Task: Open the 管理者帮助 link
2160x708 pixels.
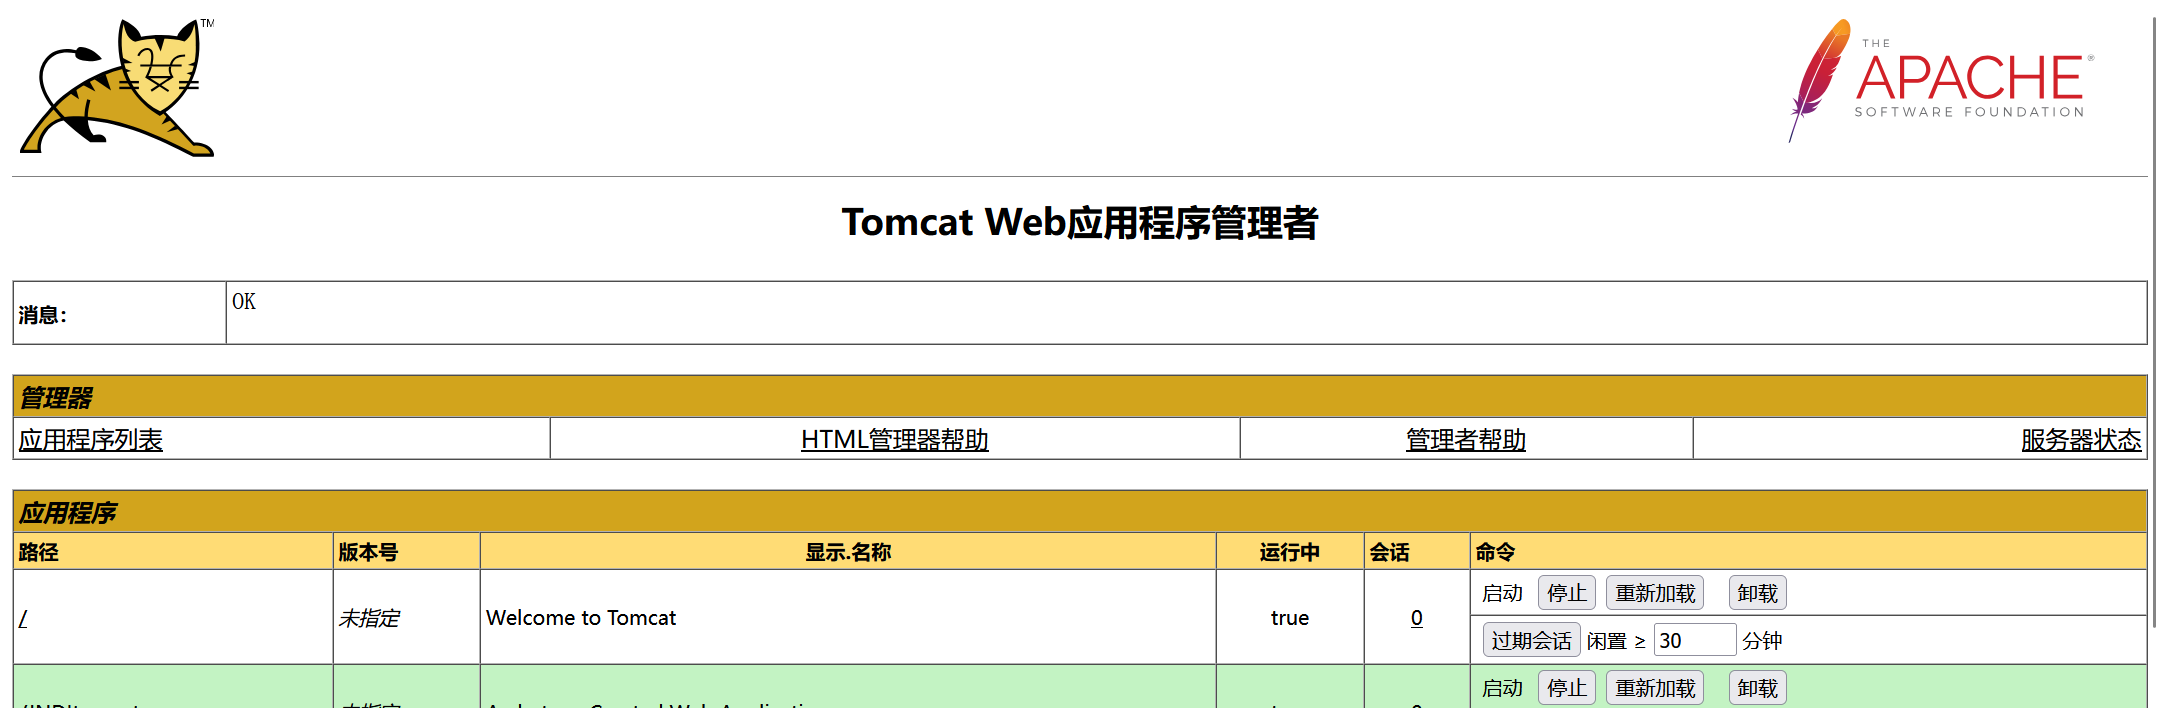Action: (x=1465, y=440)
